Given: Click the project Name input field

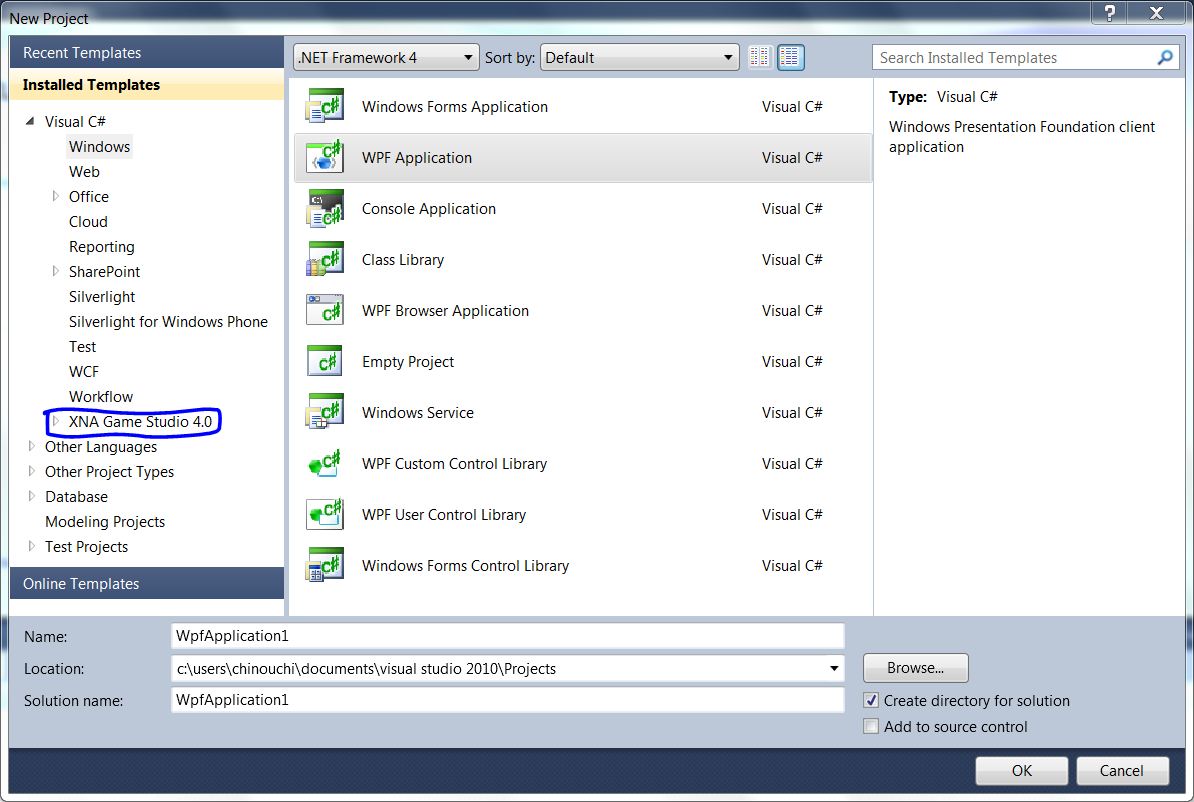Looking at the screenshot, I should tap(507, 636).
